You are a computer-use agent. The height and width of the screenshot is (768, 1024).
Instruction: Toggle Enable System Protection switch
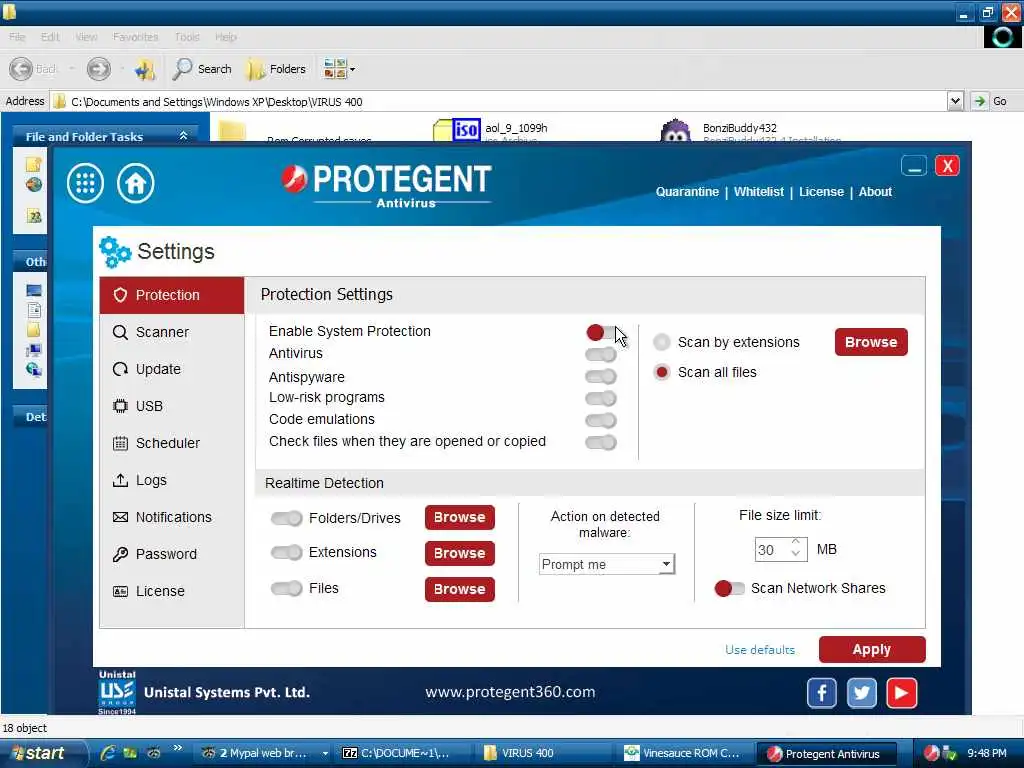(601, 332)
